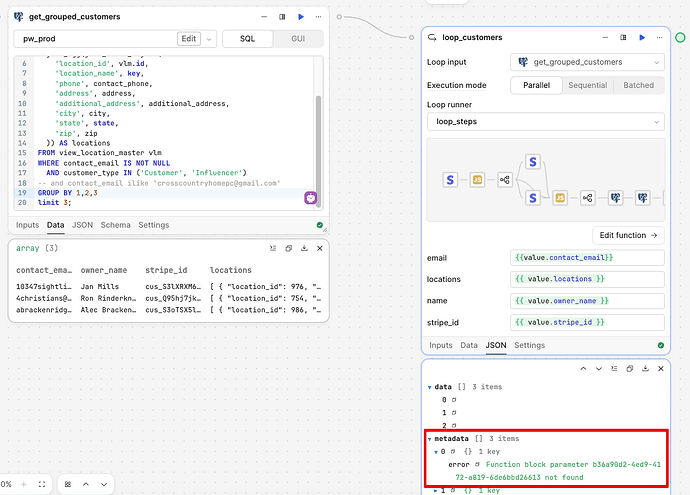Open Data tab of loop_customers block
Image resolution: width=690 pixels, height=495 pixels.
tap(469, 345)
